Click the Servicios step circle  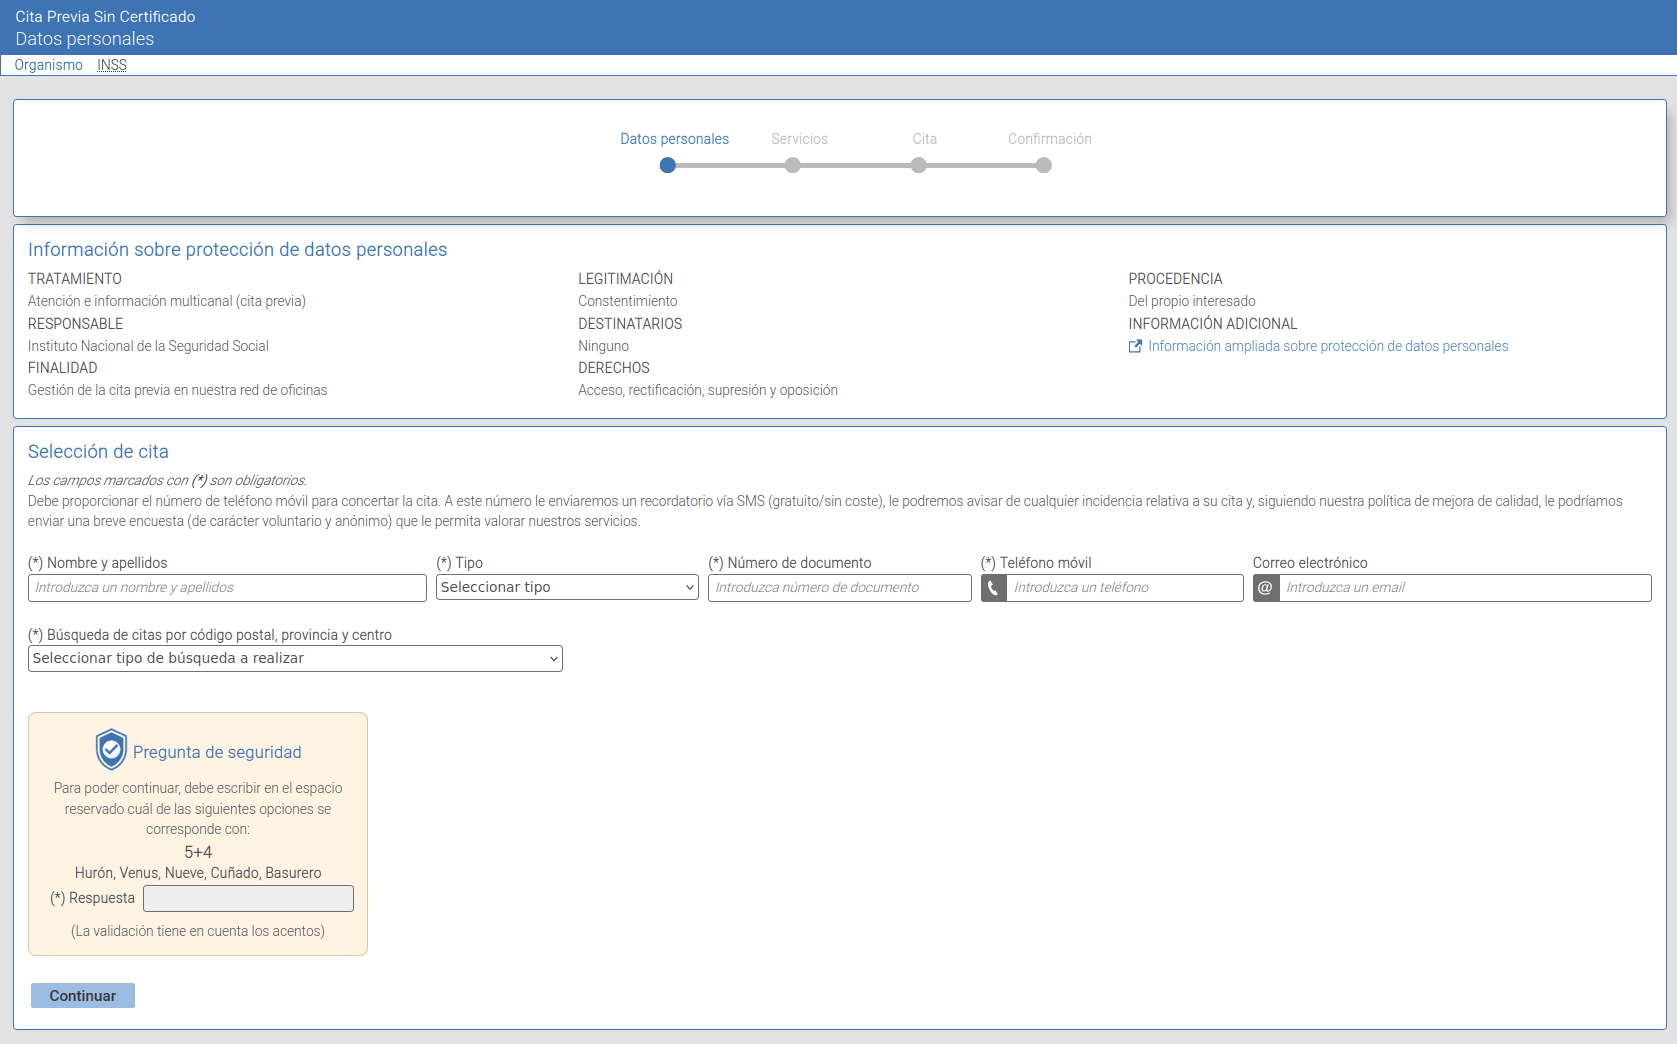793,165
